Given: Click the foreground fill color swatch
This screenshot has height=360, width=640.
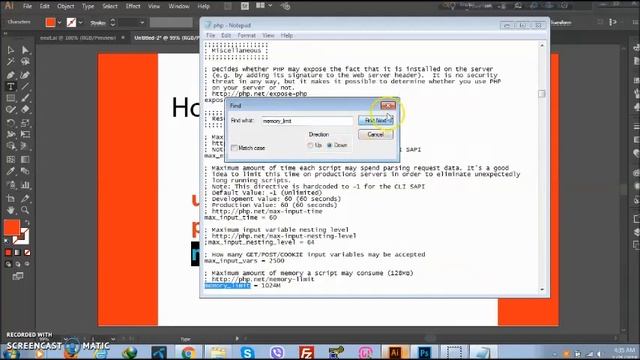Looking at the screenshot, I should (12, 227).
